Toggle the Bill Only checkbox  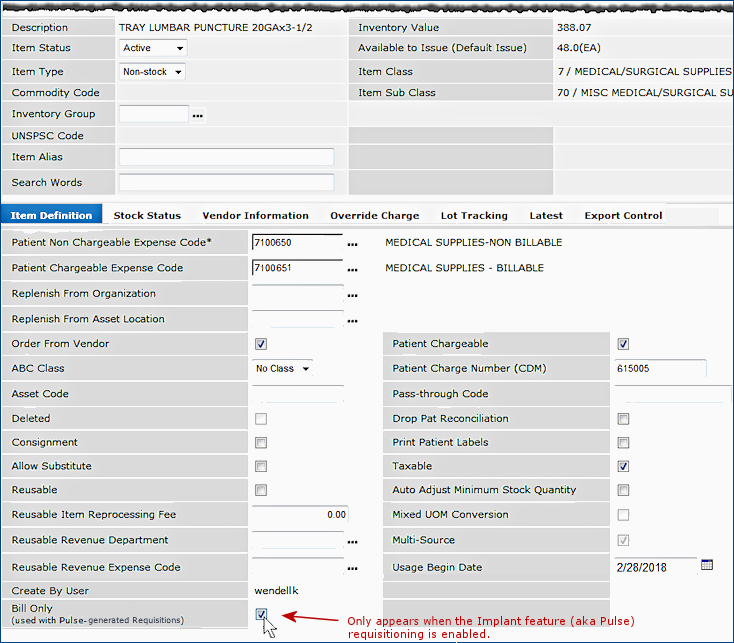(x=261, y=614)
